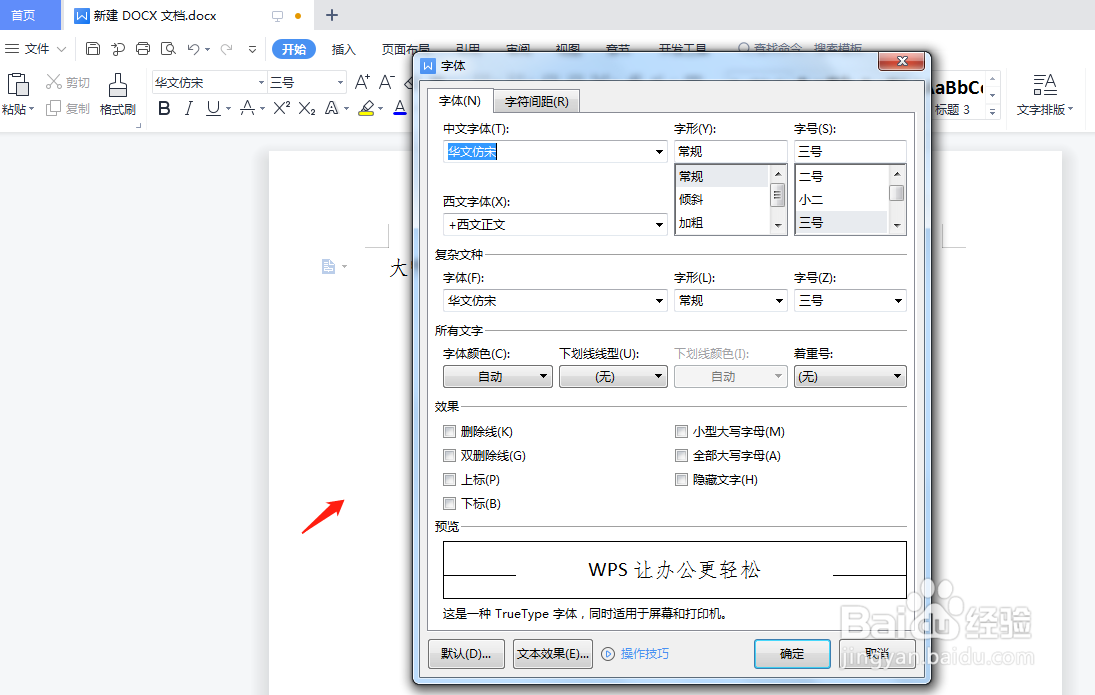This screenshot has height=695, width=1095.
Task: Open the 中文字体 font dropdown
Action: 658,151
